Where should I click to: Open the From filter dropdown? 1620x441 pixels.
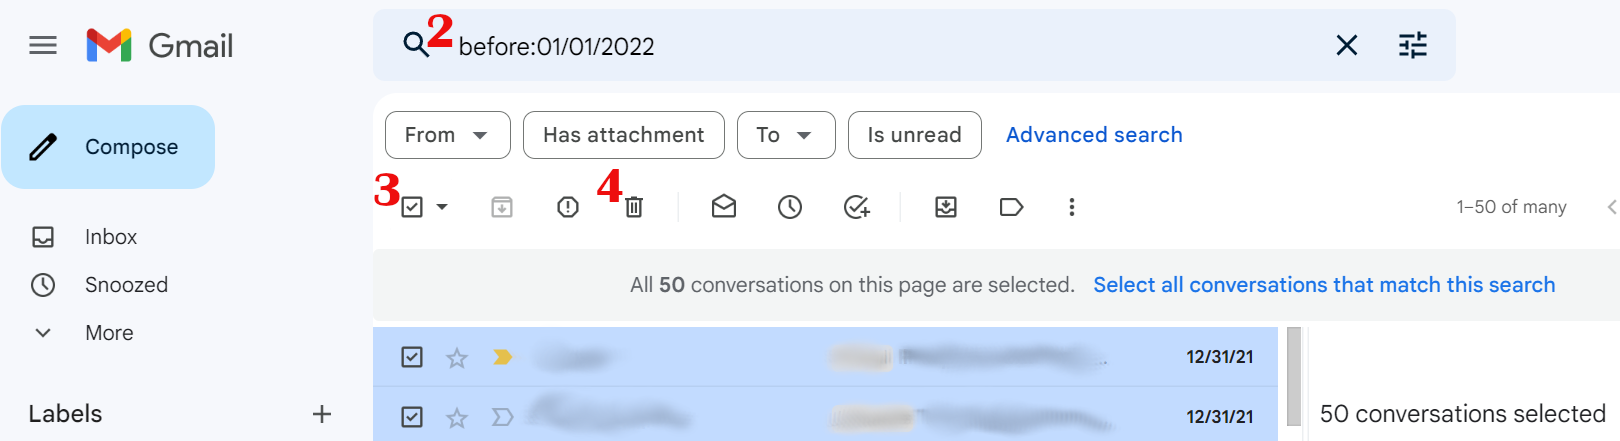[448, 135]
